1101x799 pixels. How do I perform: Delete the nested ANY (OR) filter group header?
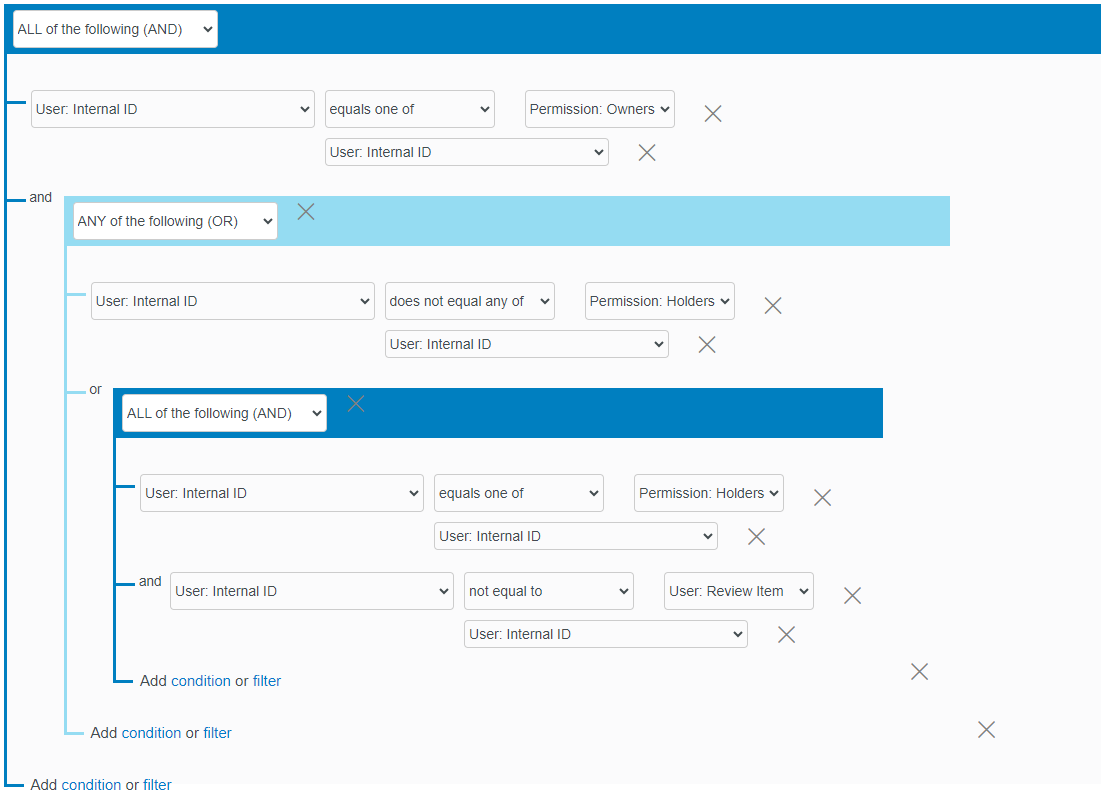click(306, 211)
